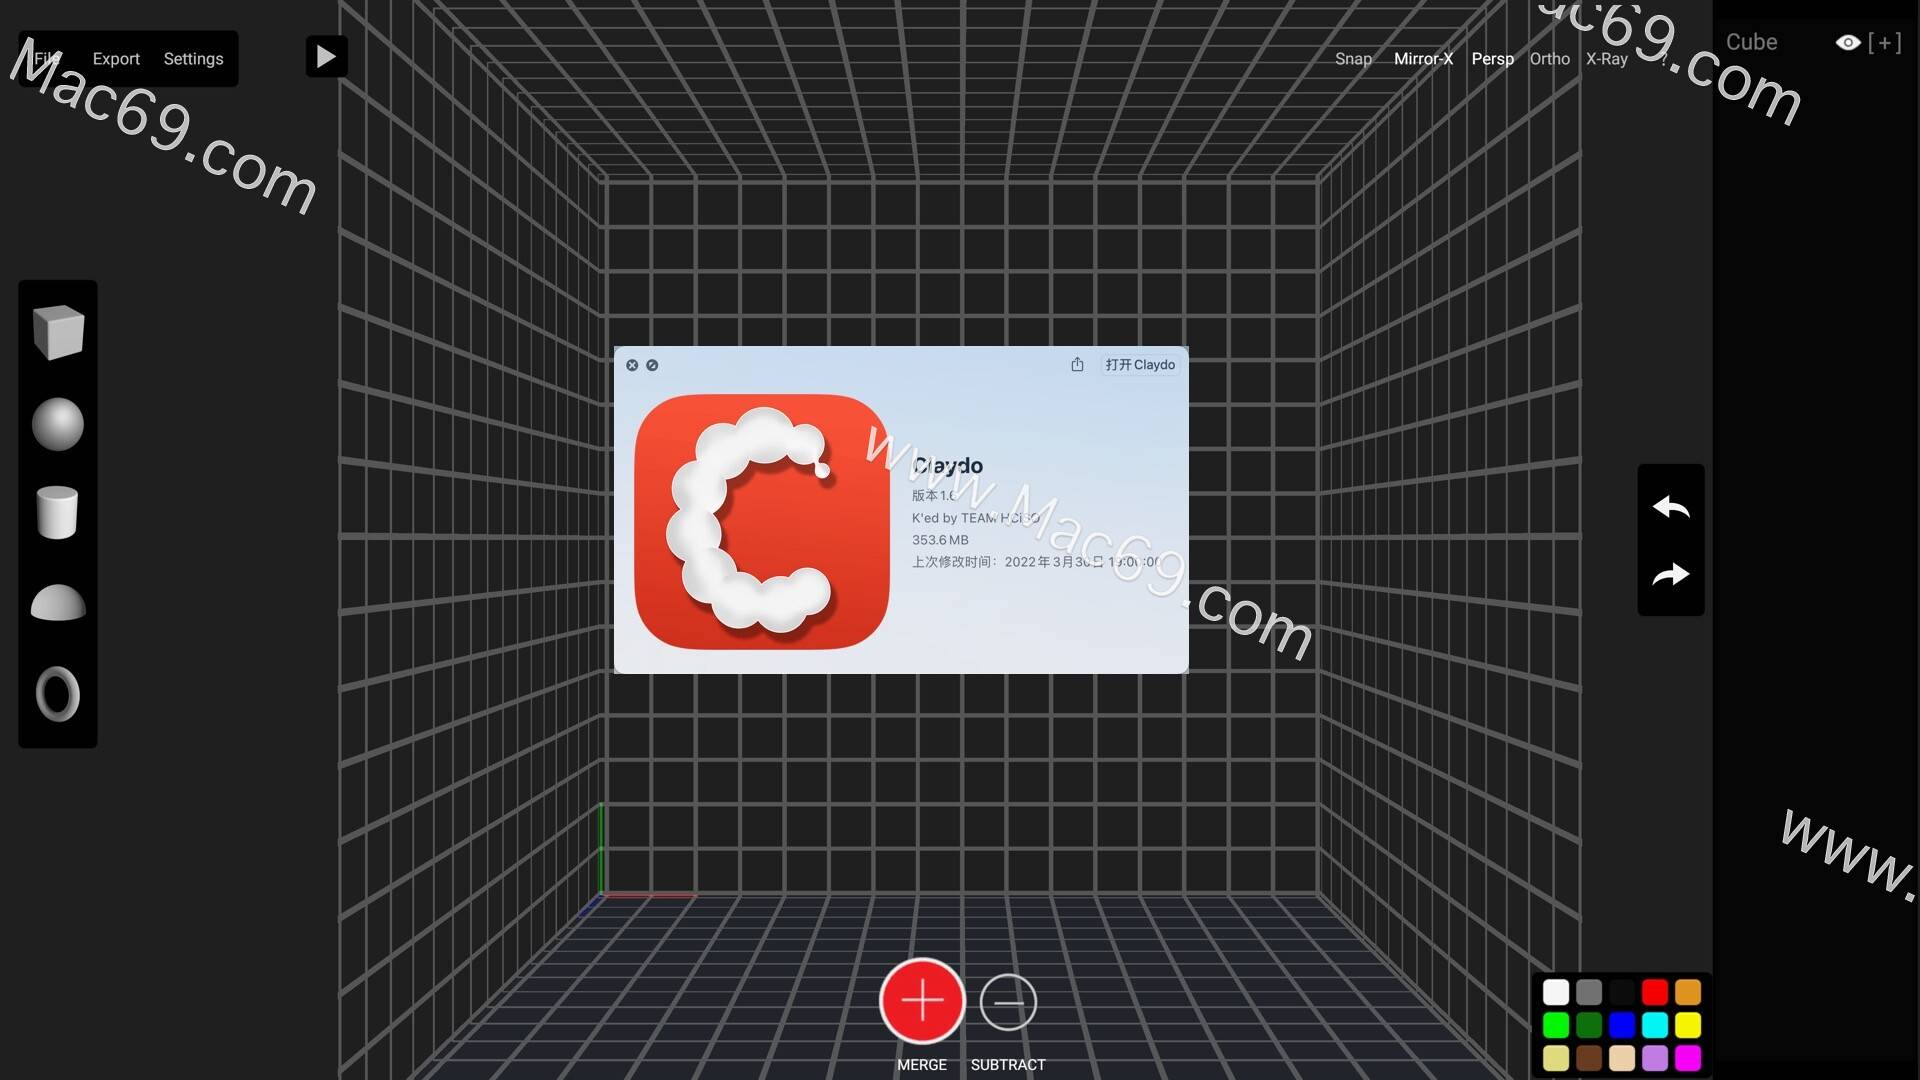The height and width of the screenshot is (1080, 1920).
Task: Toggle Snap mode on
Action: [1352, 58]
